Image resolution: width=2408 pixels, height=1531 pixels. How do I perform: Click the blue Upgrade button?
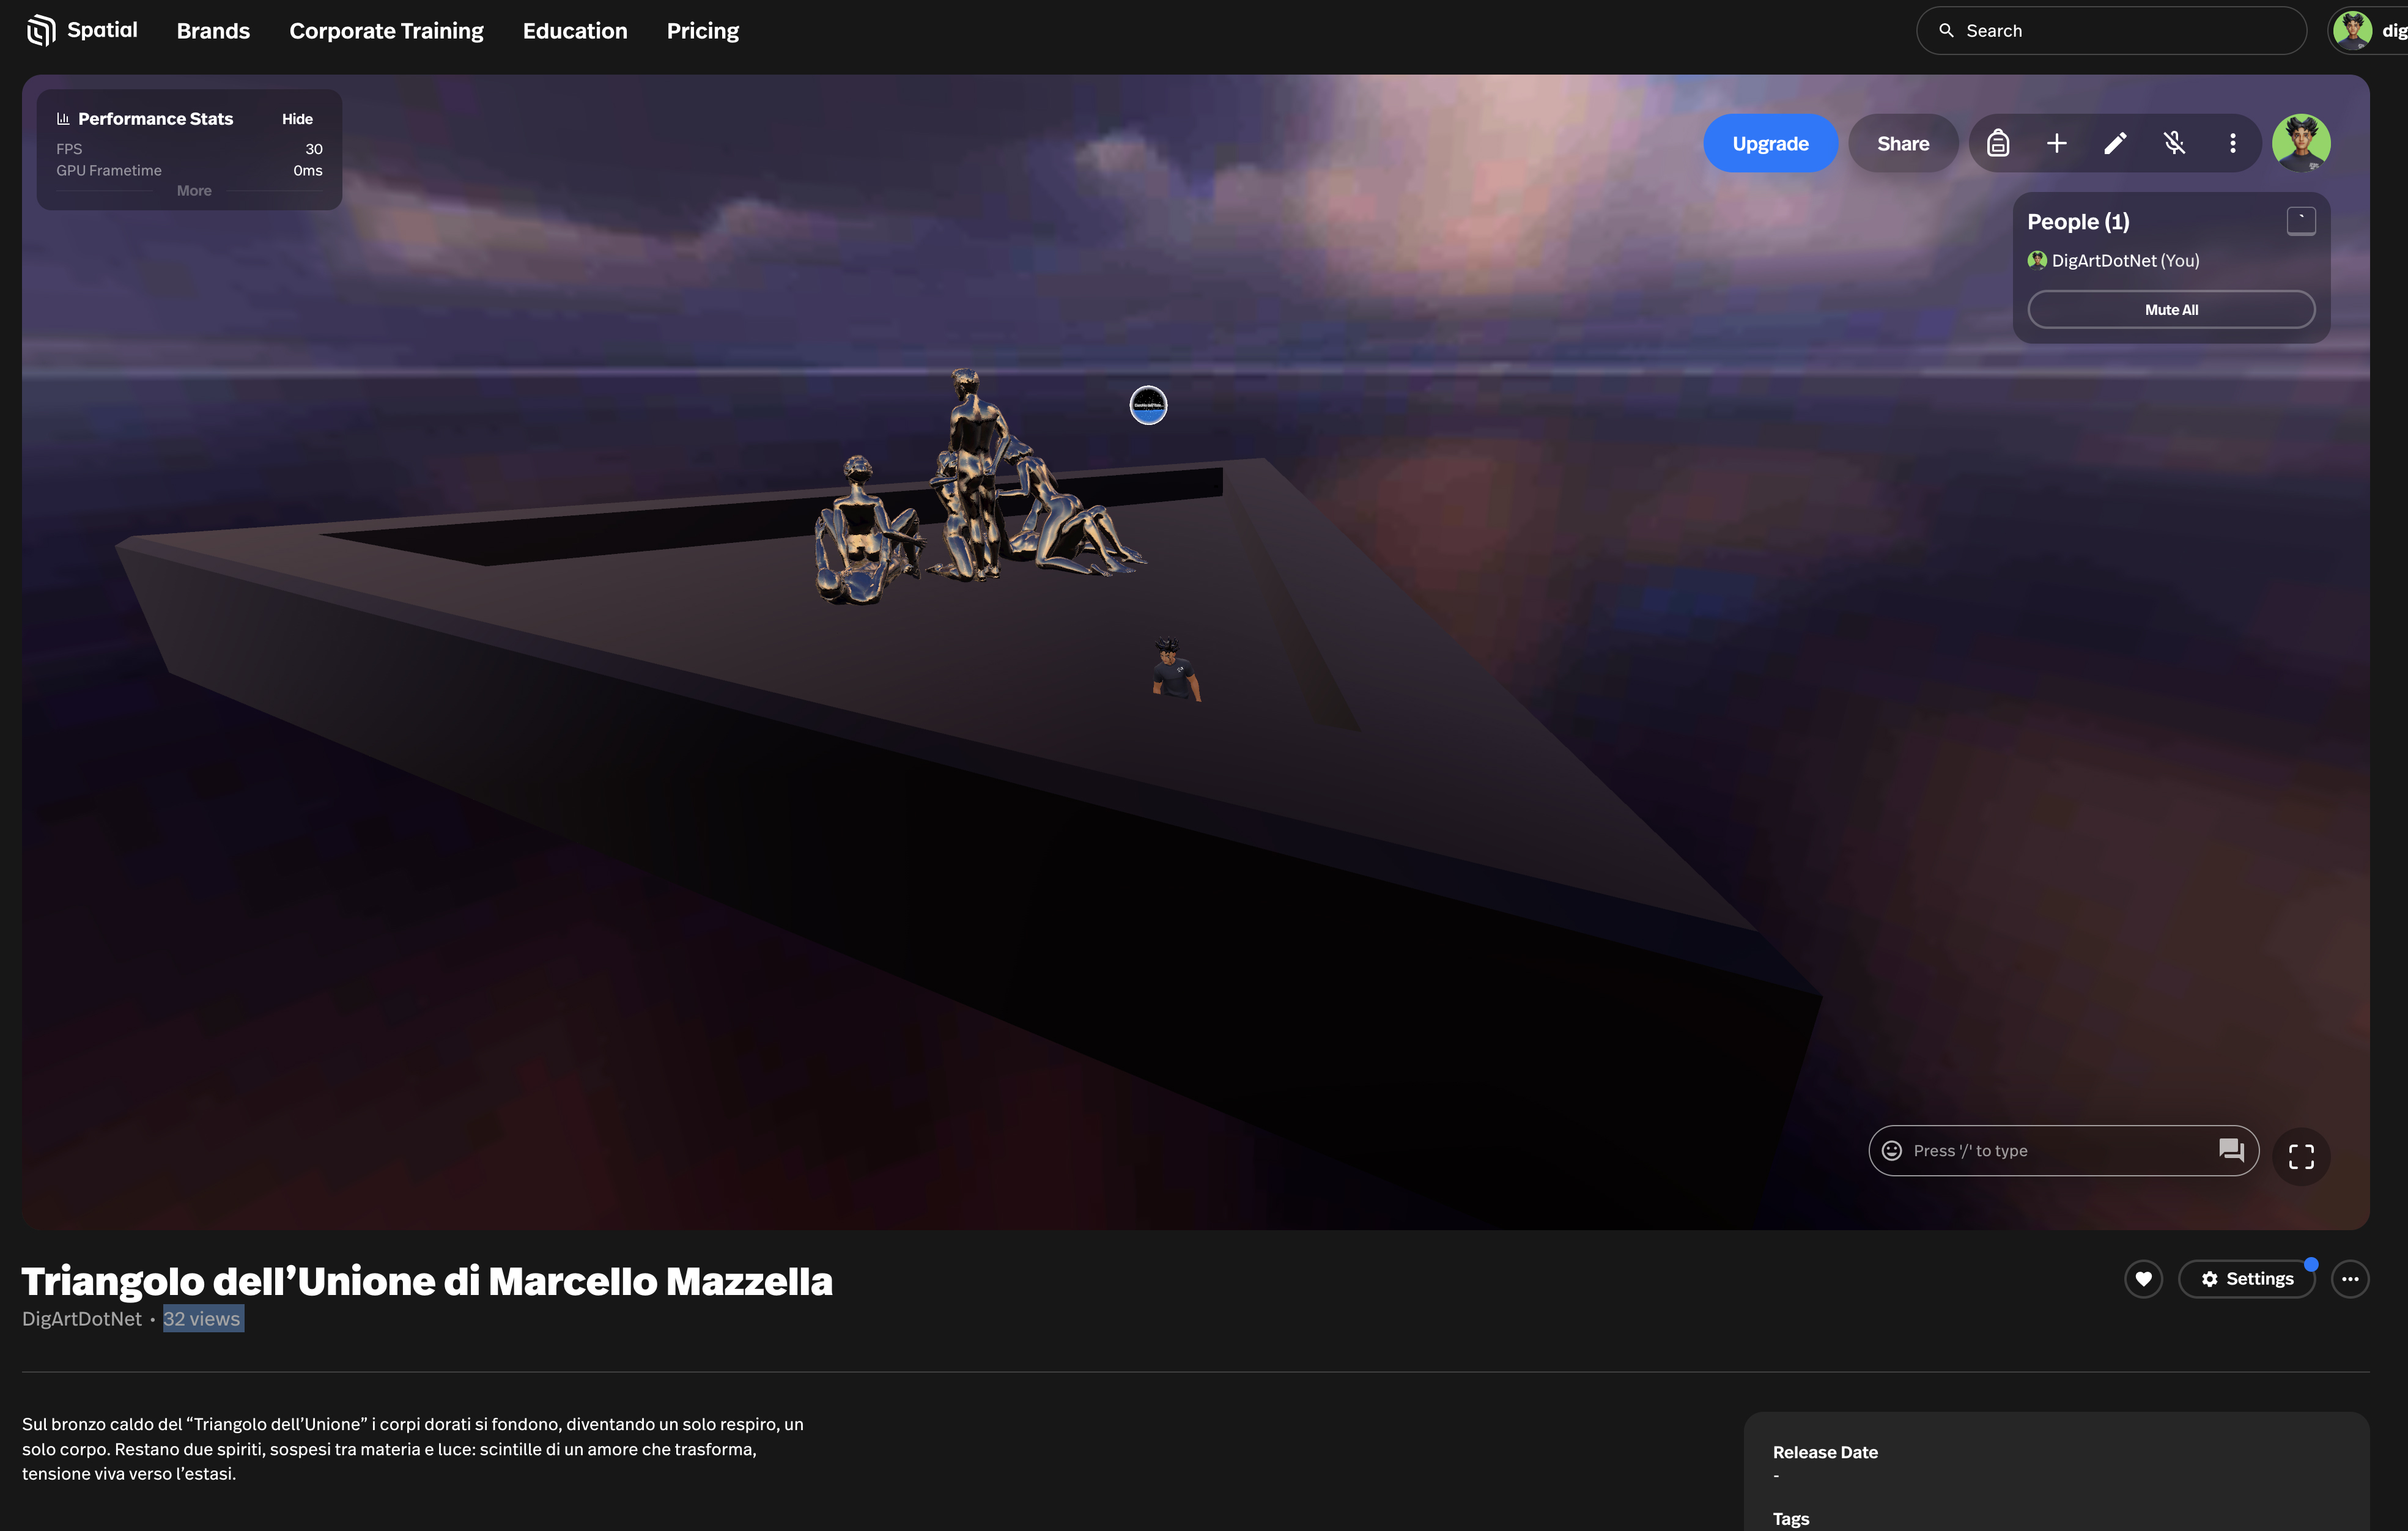[1769, 143]
